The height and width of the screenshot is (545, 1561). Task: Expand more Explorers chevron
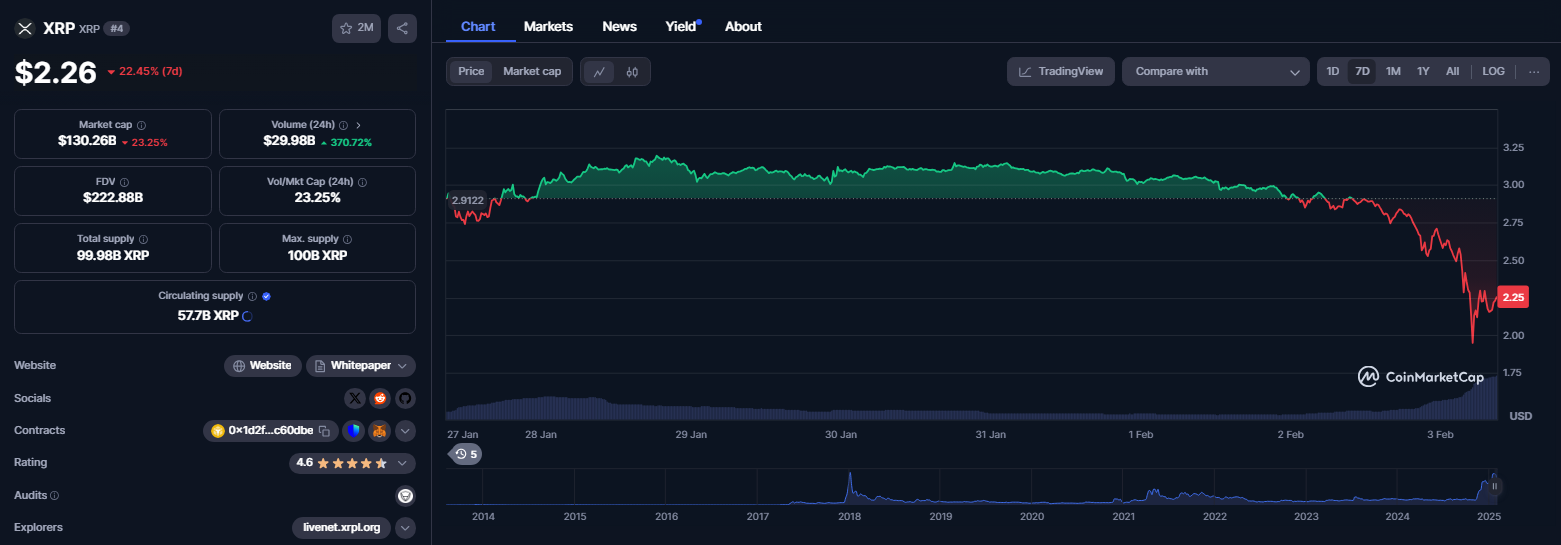click(x=405, y=527)
